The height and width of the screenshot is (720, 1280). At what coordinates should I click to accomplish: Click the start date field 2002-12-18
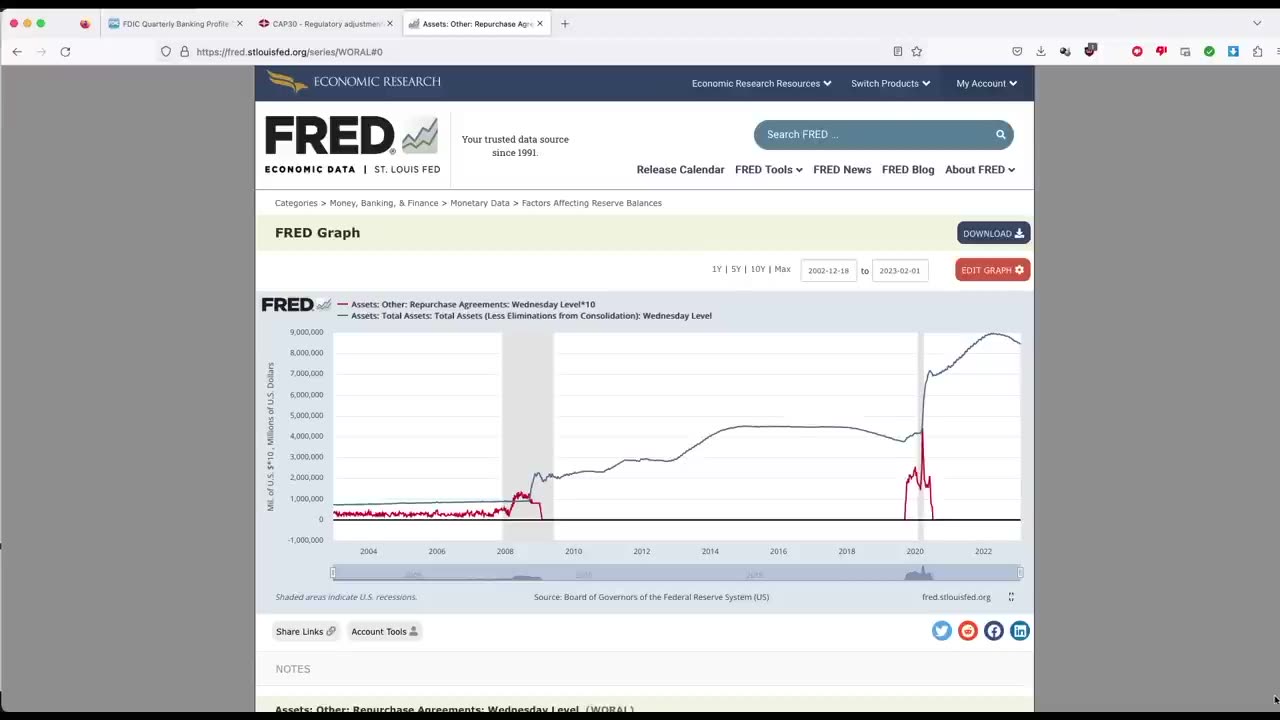(x=828, y=270)
